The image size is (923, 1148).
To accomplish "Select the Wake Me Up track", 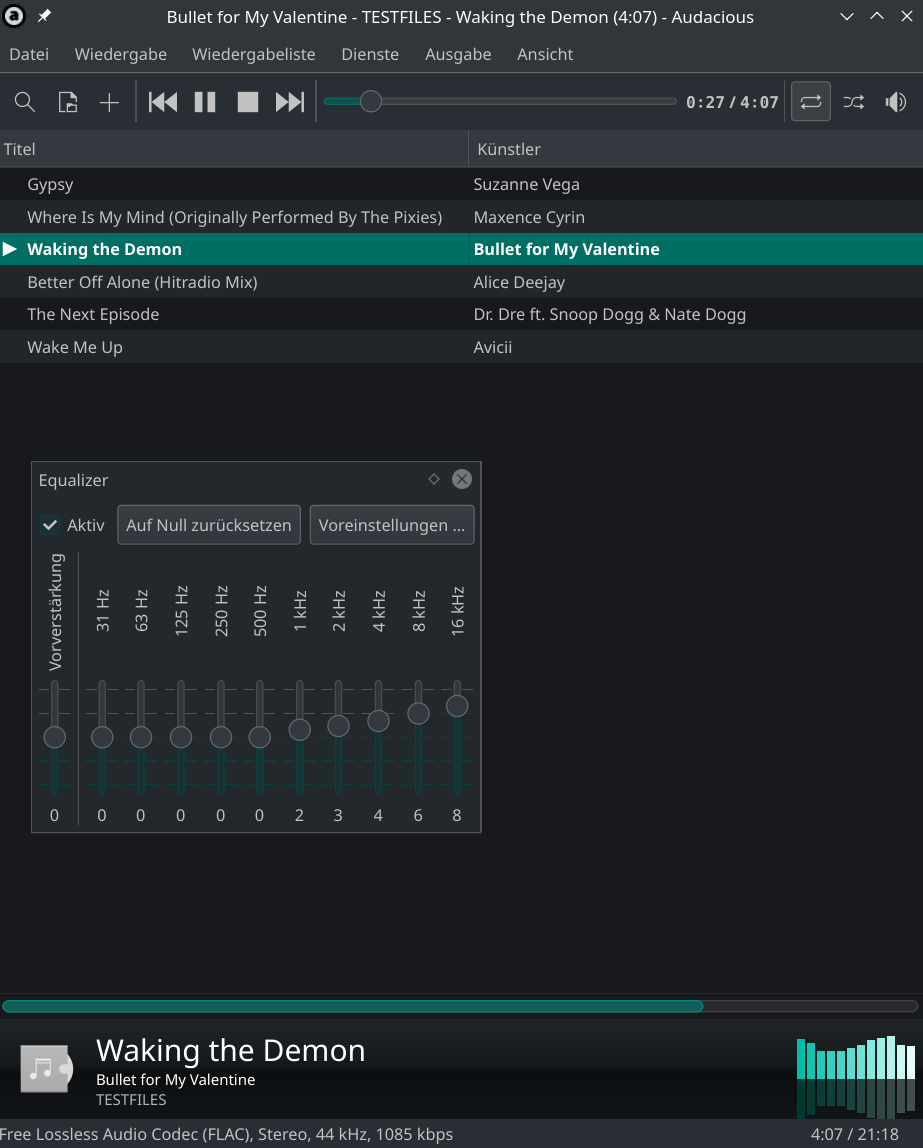I will point(461,347).
